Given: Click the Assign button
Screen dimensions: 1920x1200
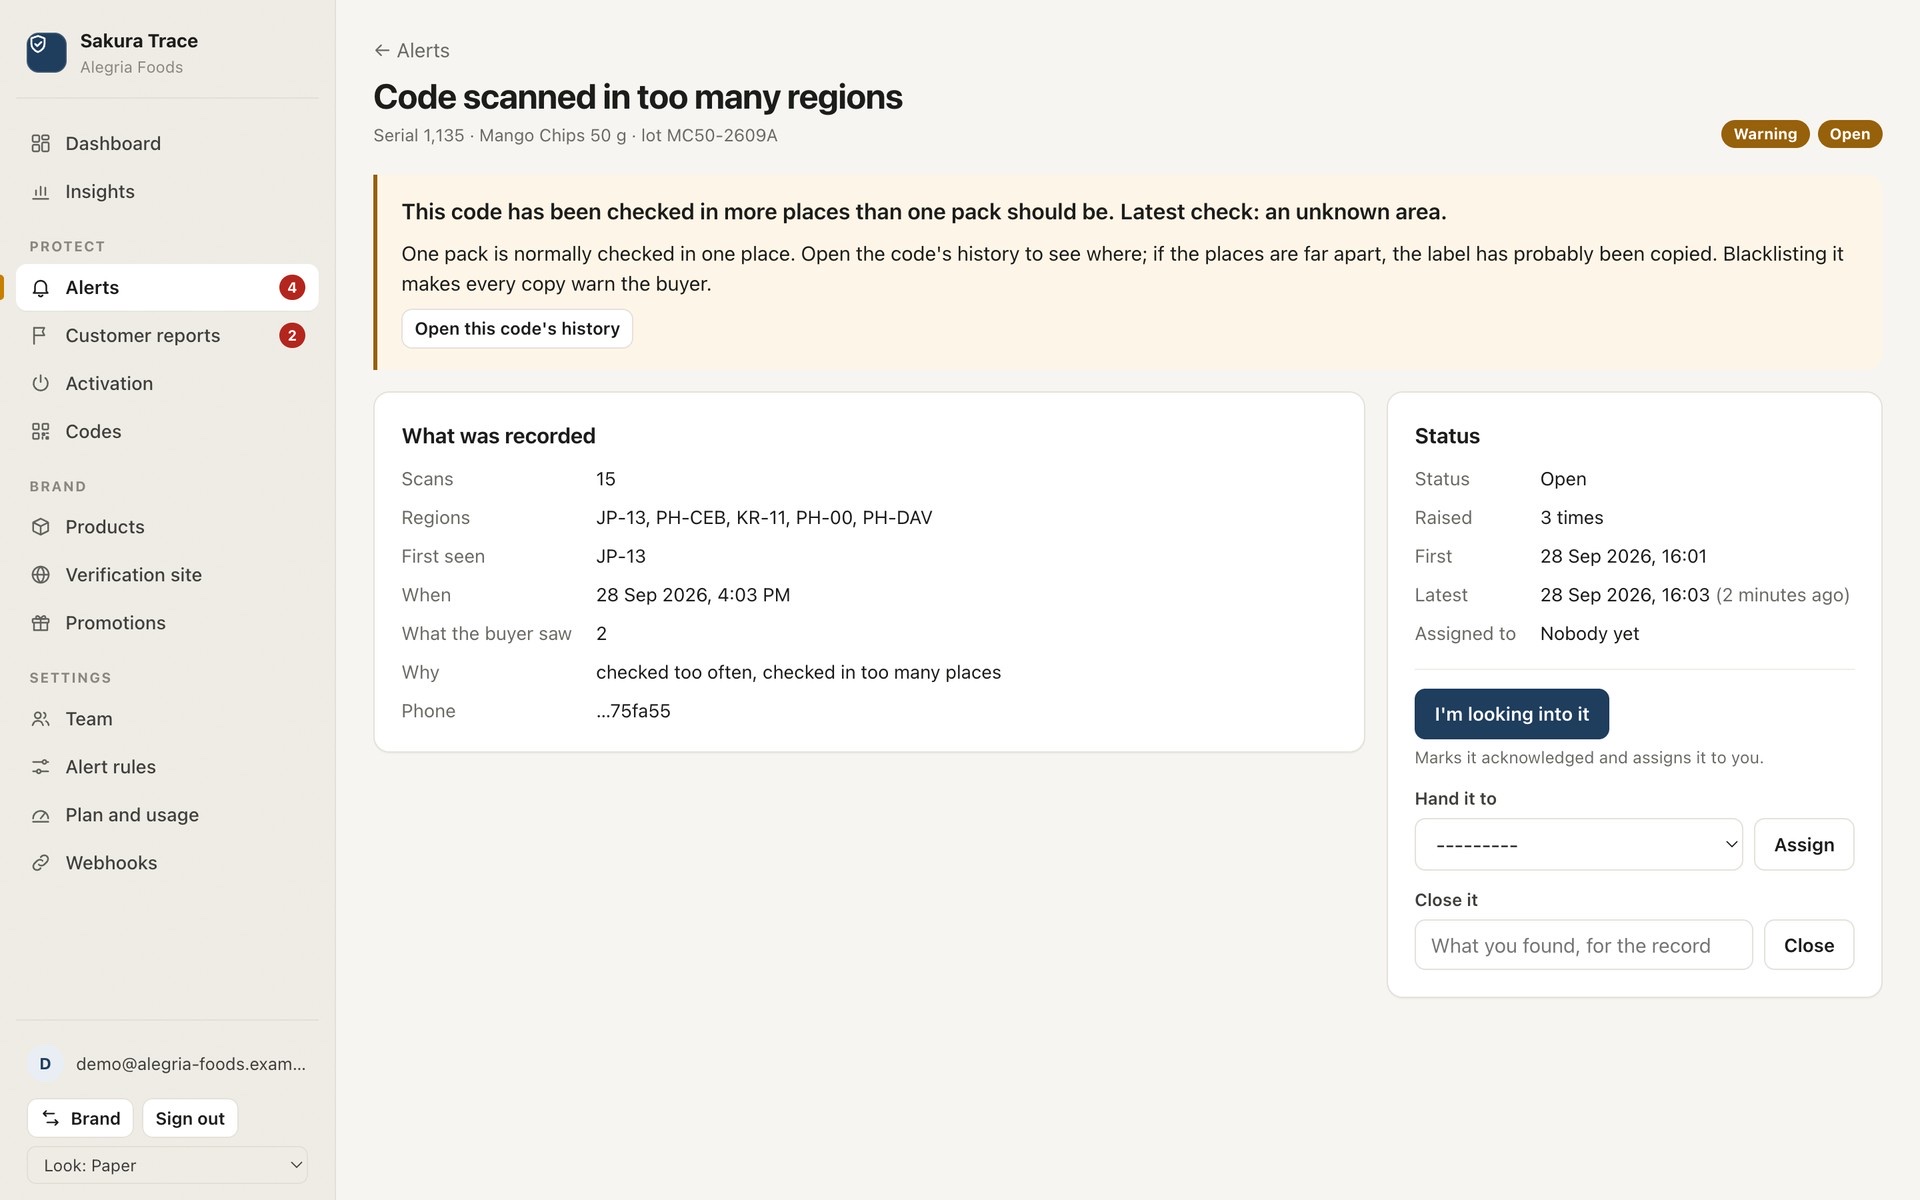Looking at the screenshot, I should click(1804, 845).
